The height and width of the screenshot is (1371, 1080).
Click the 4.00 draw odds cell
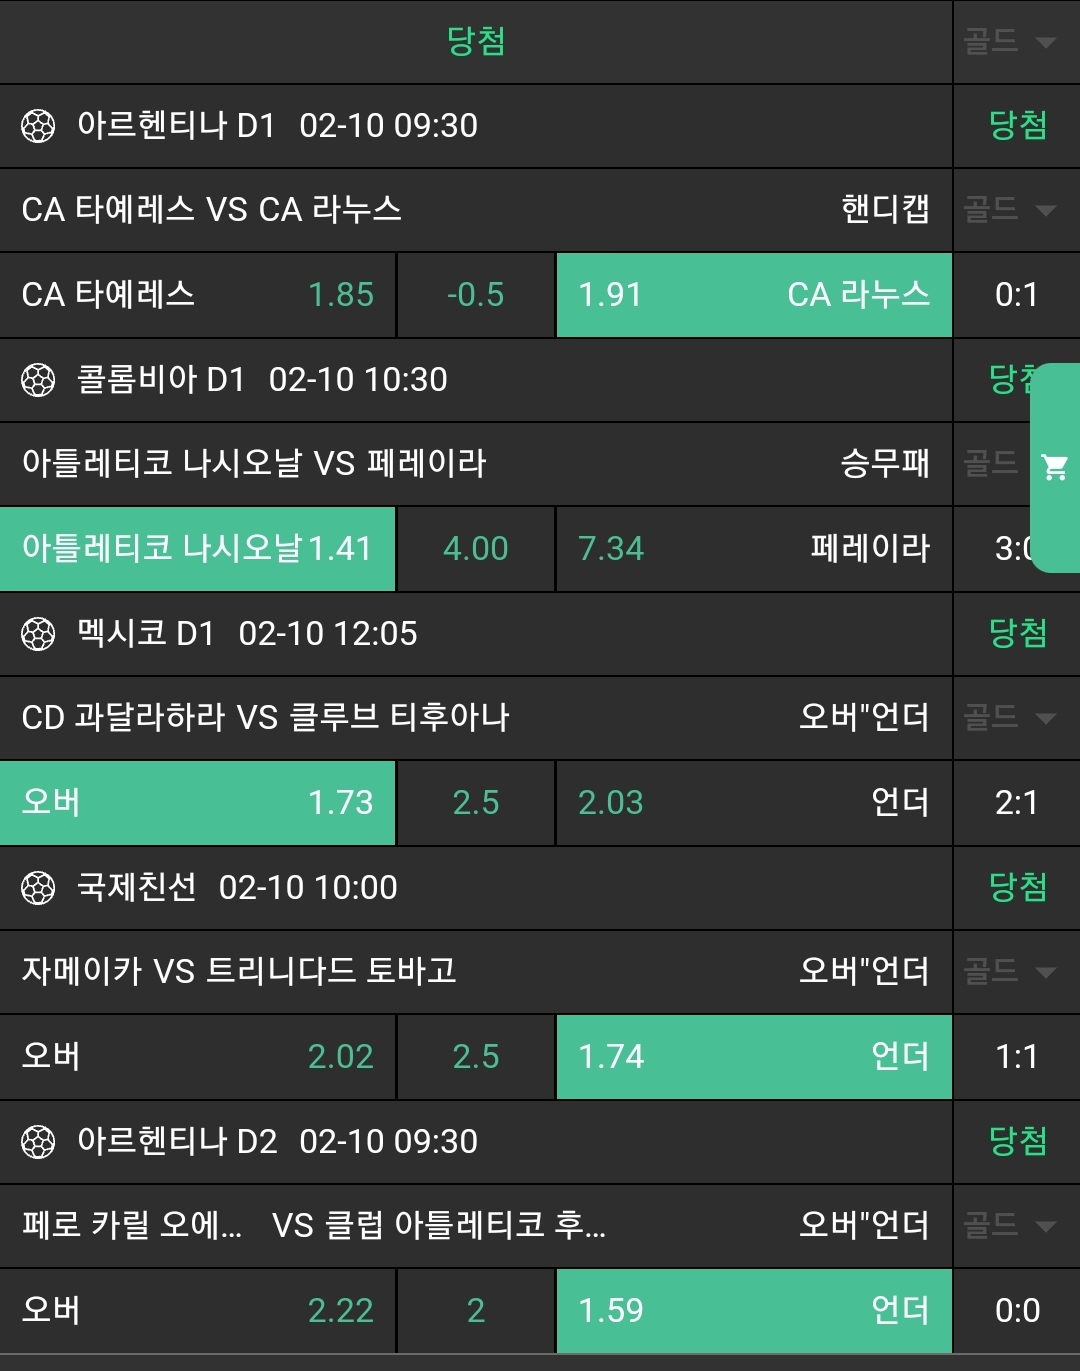(476, 549)
